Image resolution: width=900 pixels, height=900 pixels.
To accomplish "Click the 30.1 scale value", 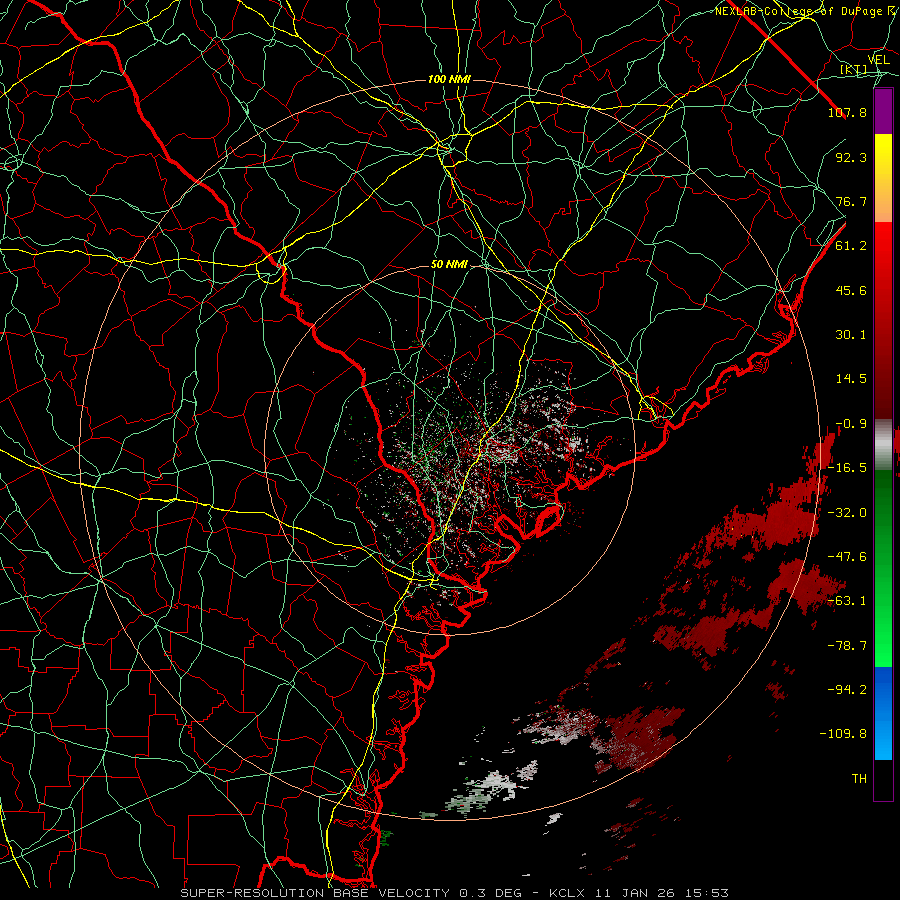I will [x=851, y=335].
